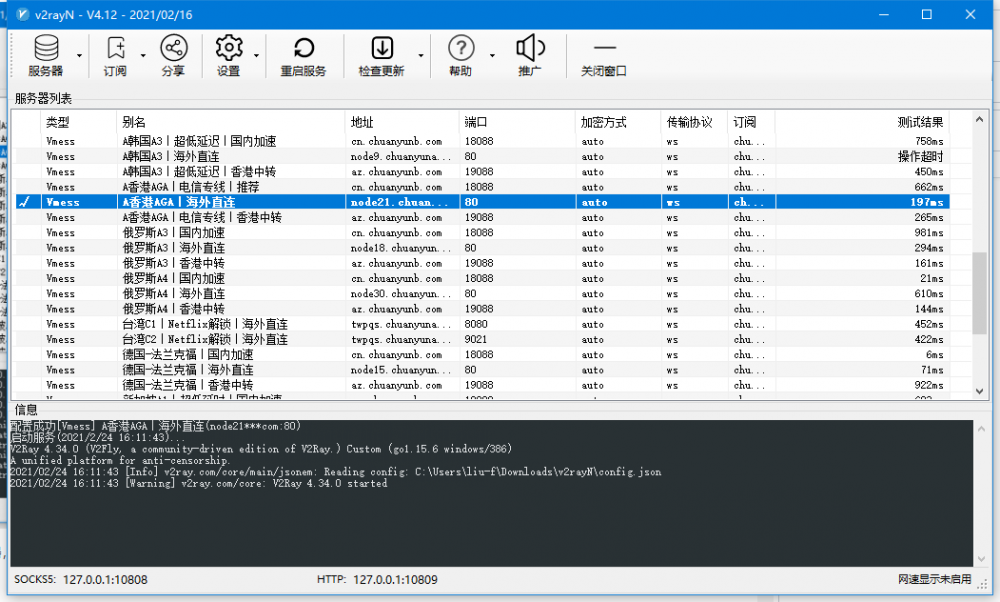
Task: Click the 检查更新 check update icon
Action: 381,50
